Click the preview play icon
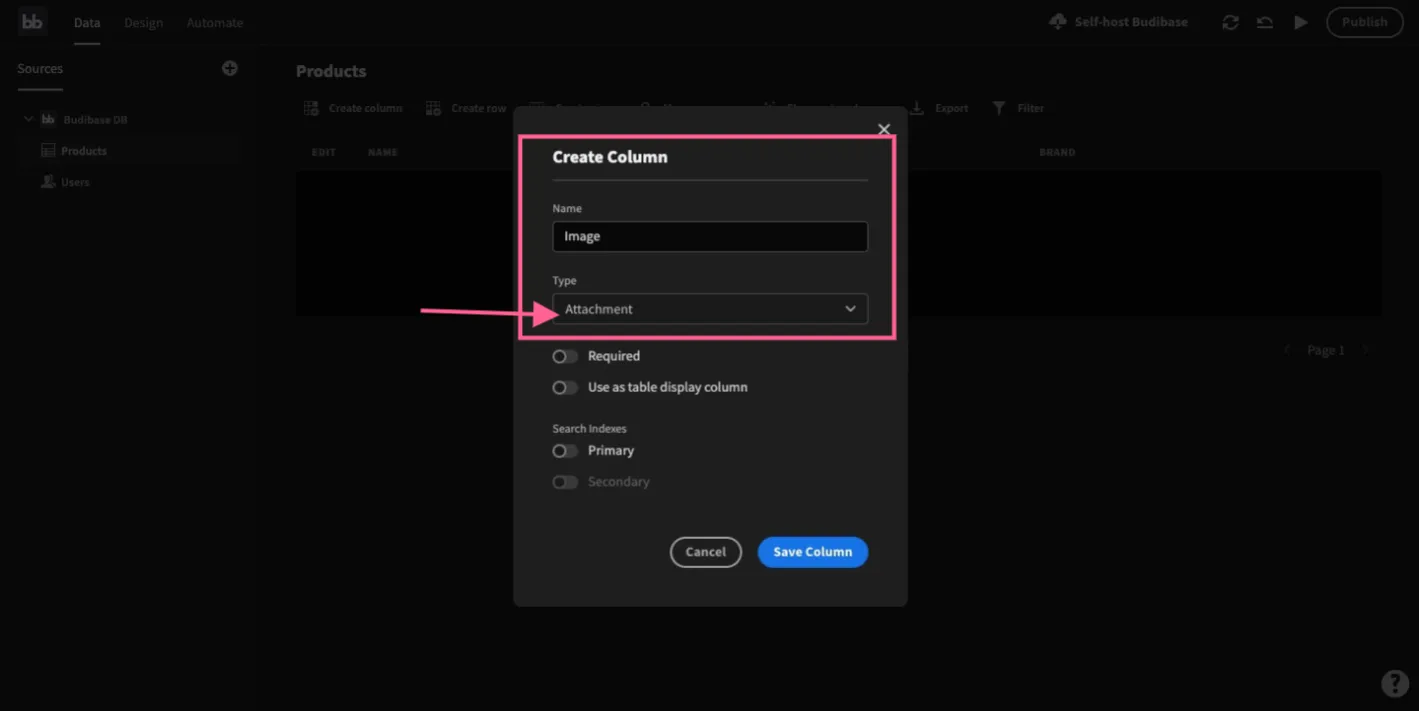1419x711 pixels. pos(1300,22)
